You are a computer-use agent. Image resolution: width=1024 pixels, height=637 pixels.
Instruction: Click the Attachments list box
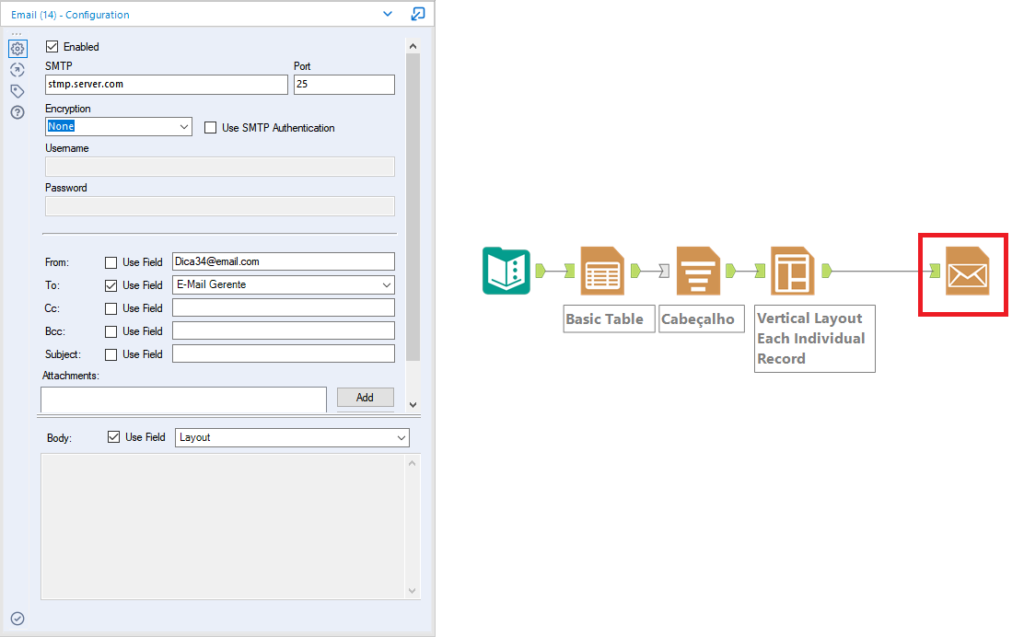point(184,399)
